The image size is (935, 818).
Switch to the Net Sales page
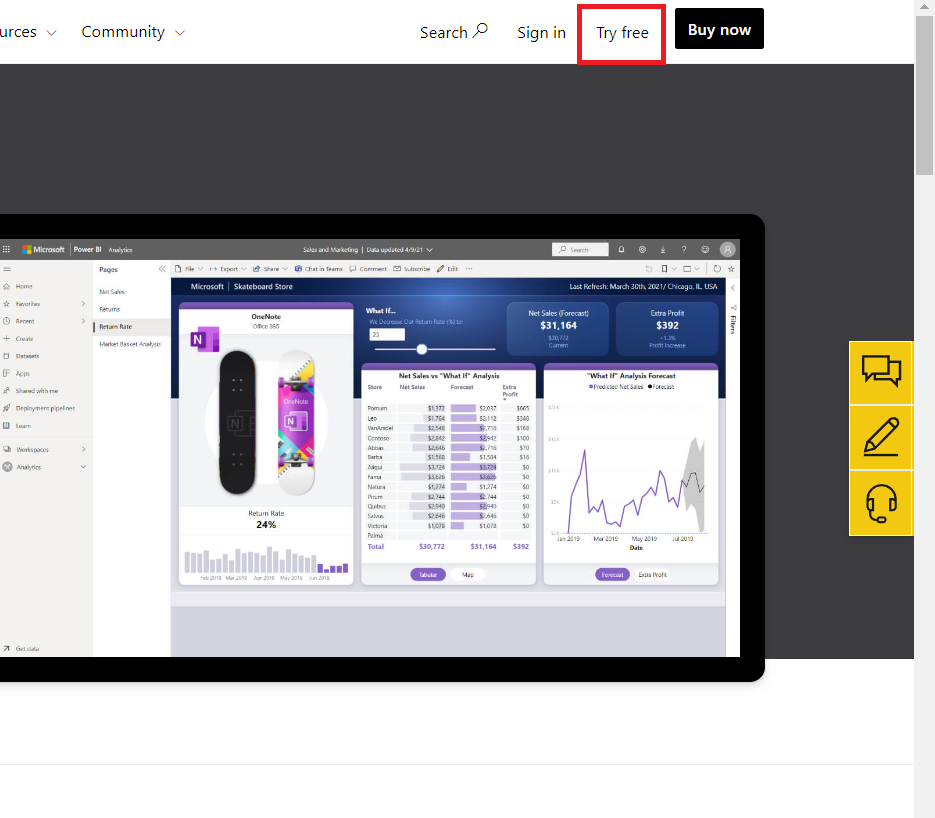[x=112, y=292]
